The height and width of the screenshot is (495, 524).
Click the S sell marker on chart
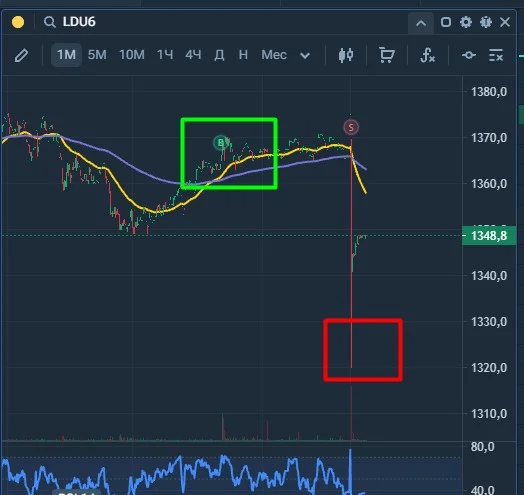[x=351, y=127]
